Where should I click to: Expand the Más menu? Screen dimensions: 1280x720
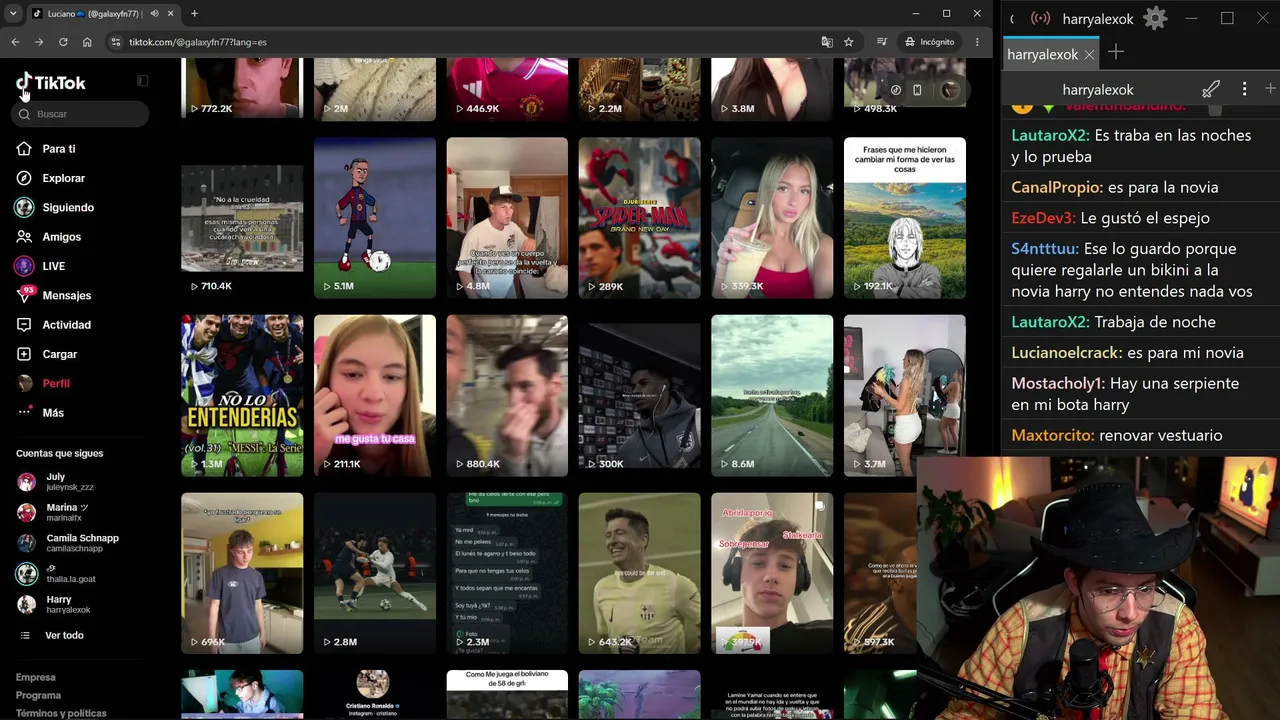pyautogui.click(x=53, y=413)
